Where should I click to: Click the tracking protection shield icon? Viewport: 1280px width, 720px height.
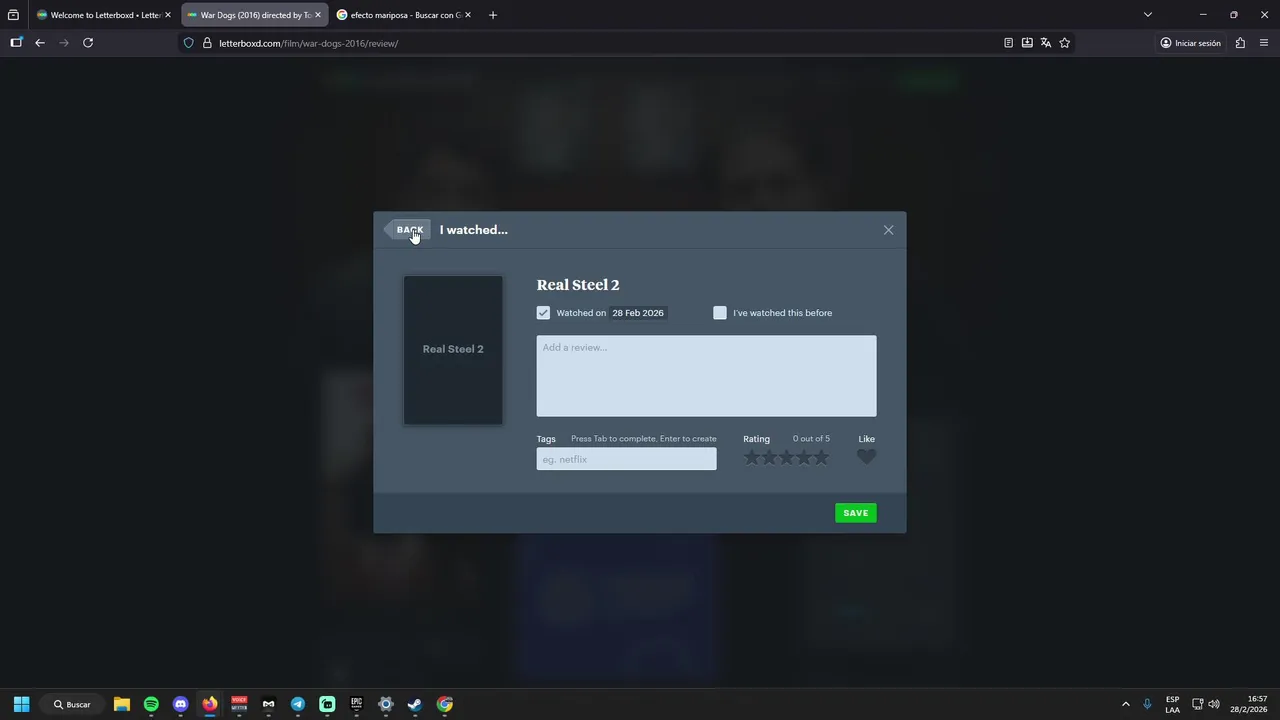188,43
